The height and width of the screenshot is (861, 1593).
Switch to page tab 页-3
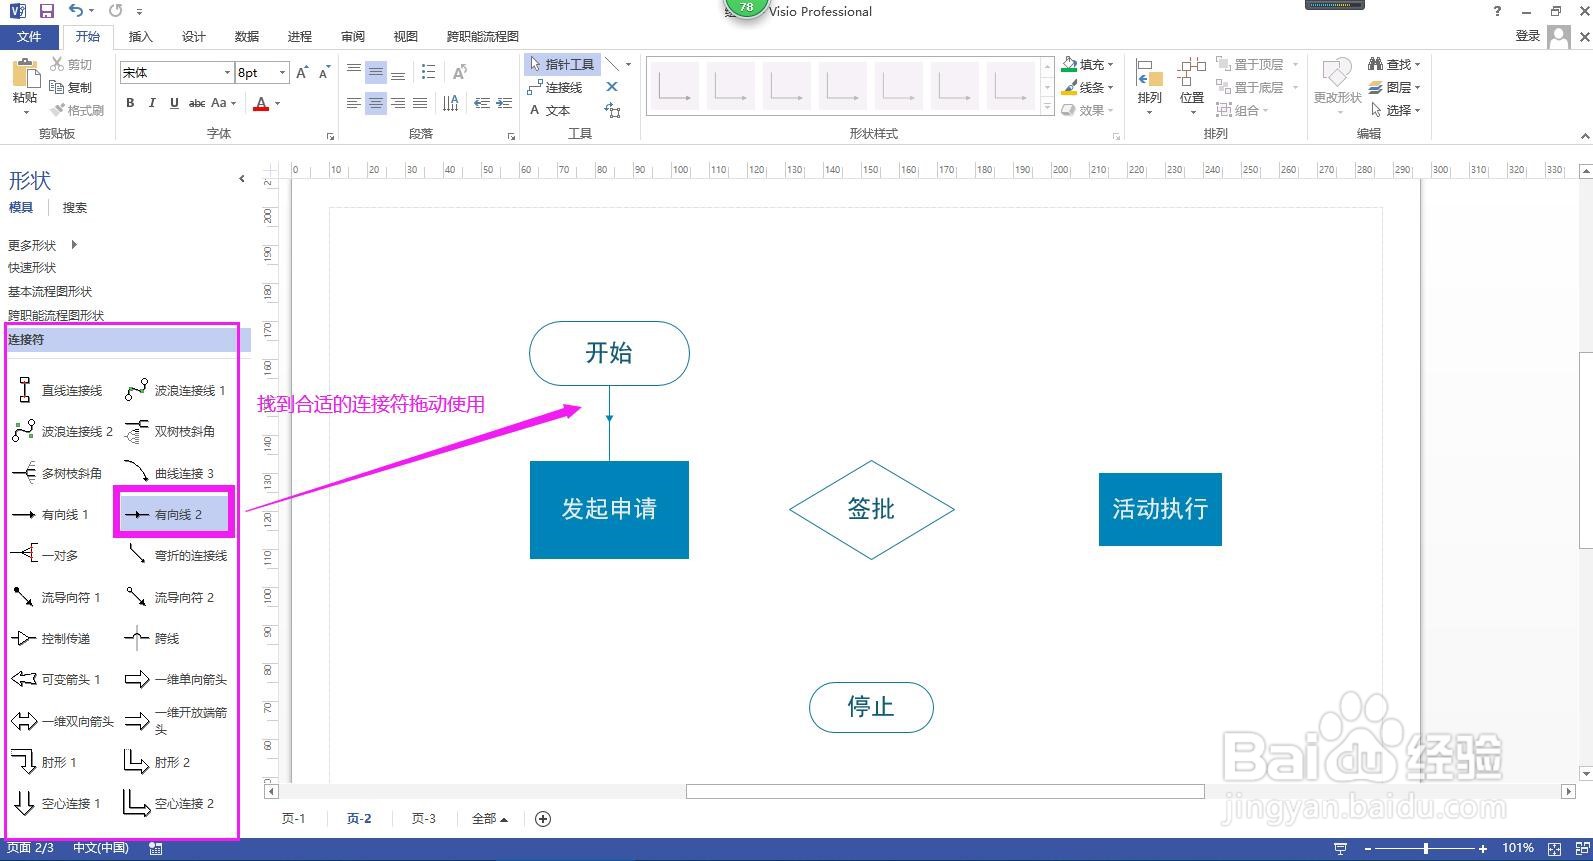[424, 819]
